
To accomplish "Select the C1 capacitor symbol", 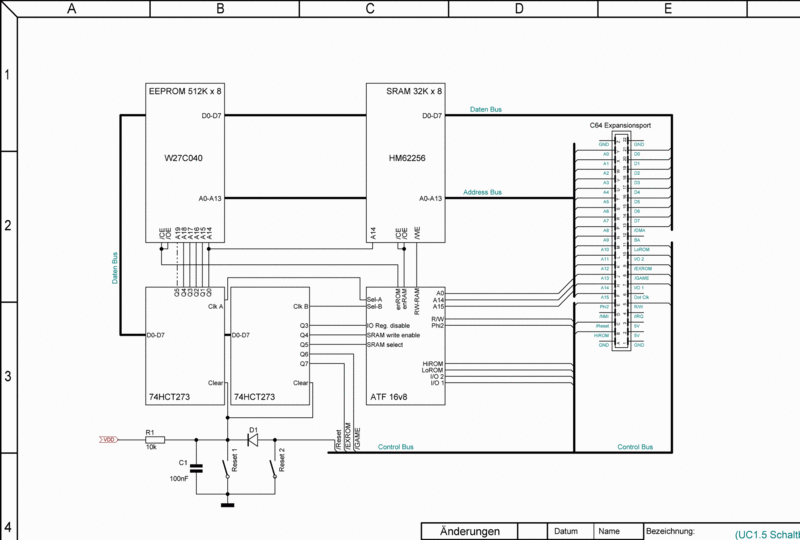I will (196, 468).
